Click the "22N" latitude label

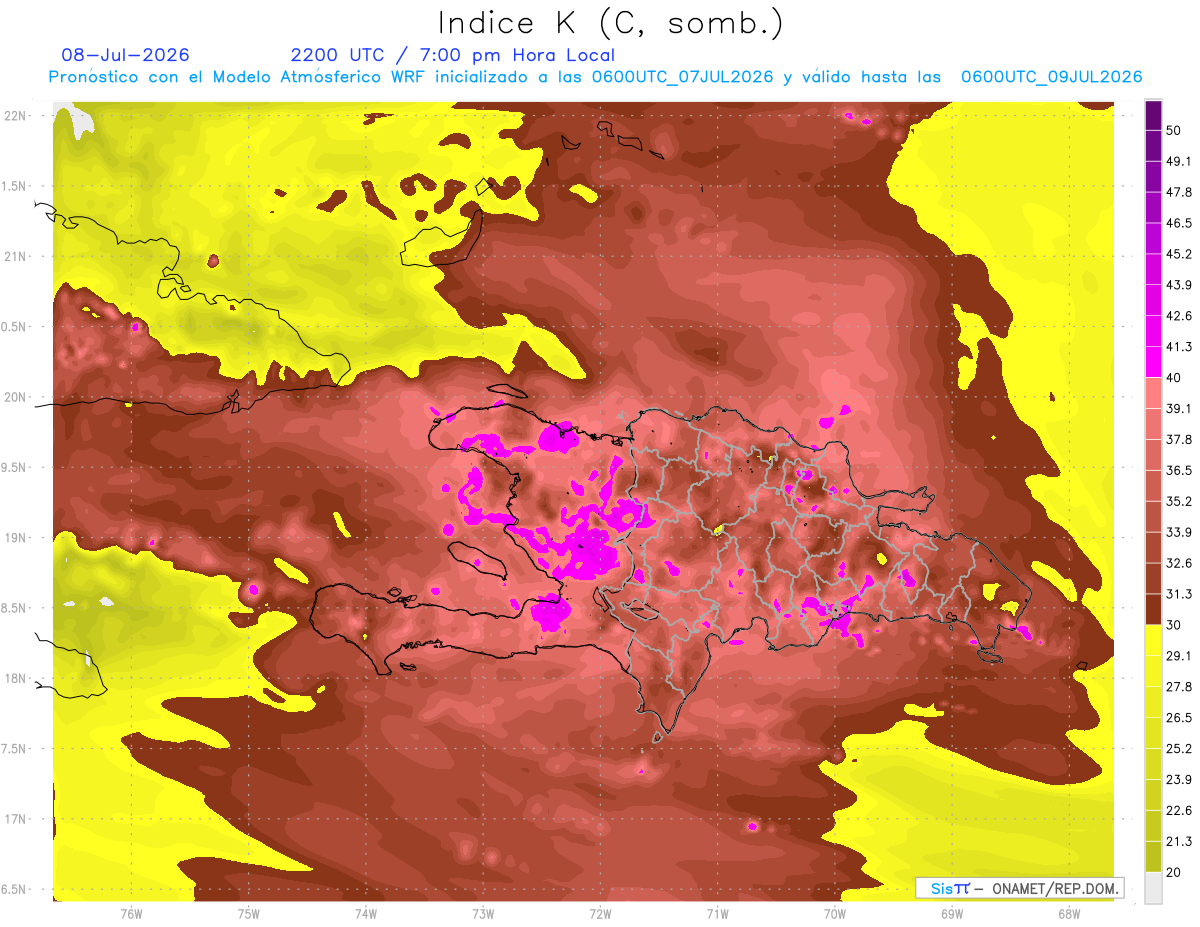(x=16, y=116)
